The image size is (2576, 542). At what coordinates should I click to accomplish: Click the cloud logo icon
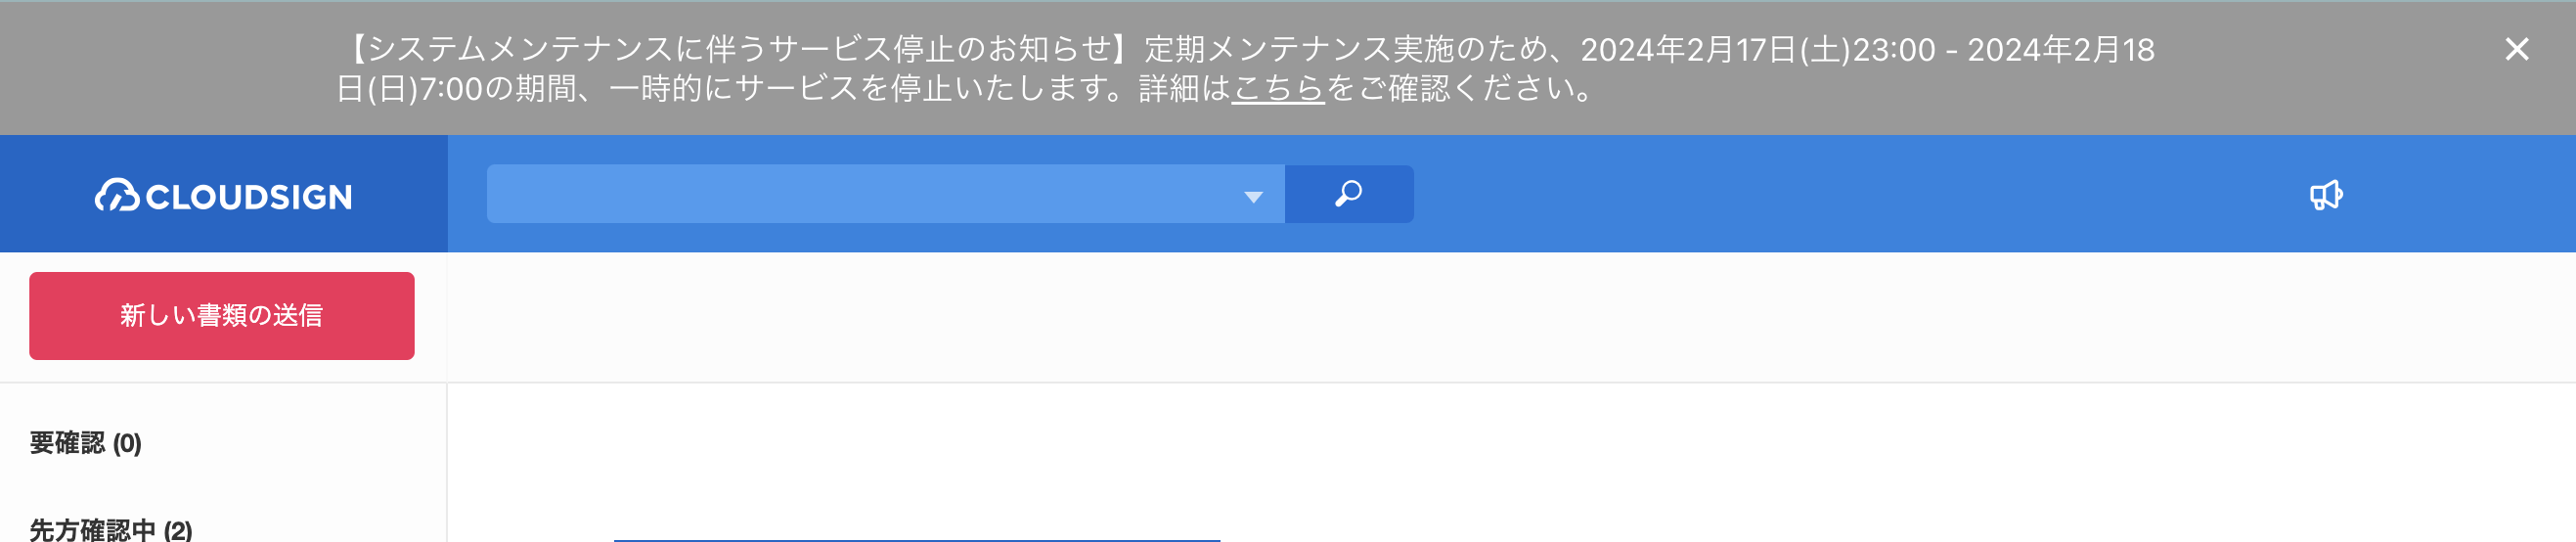tap(117, 195)
